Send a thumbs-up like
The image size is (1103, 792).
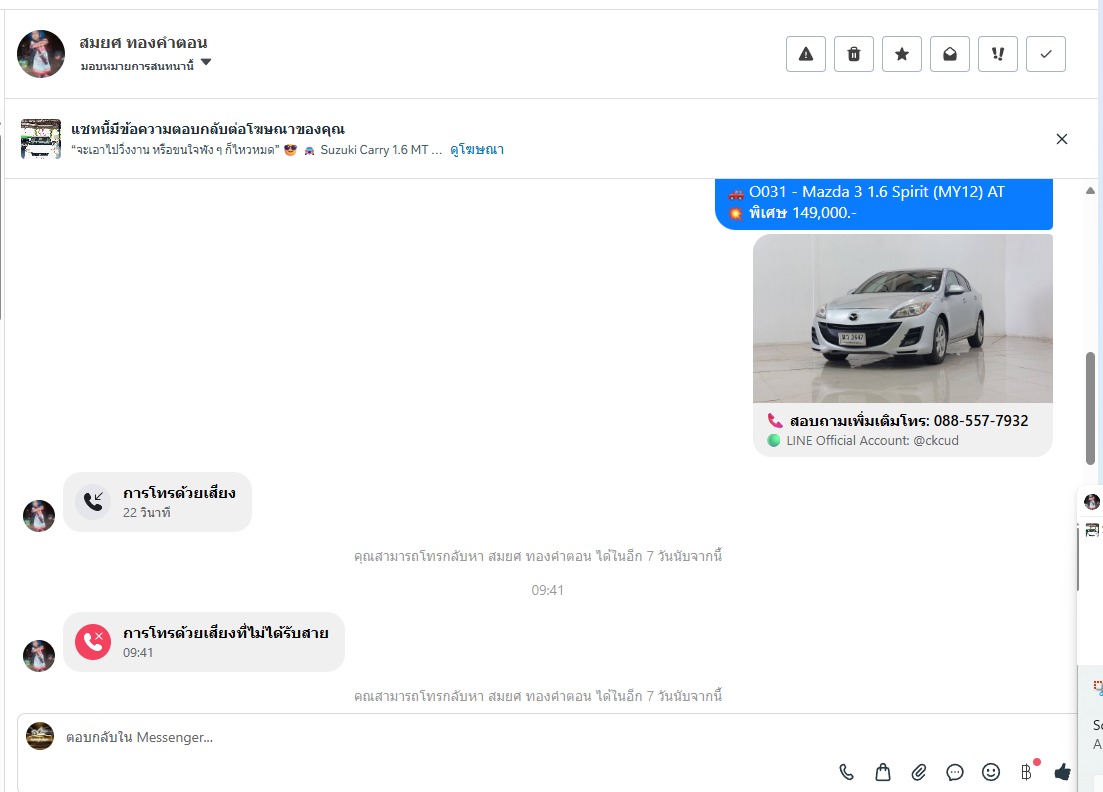point(1062,772)
